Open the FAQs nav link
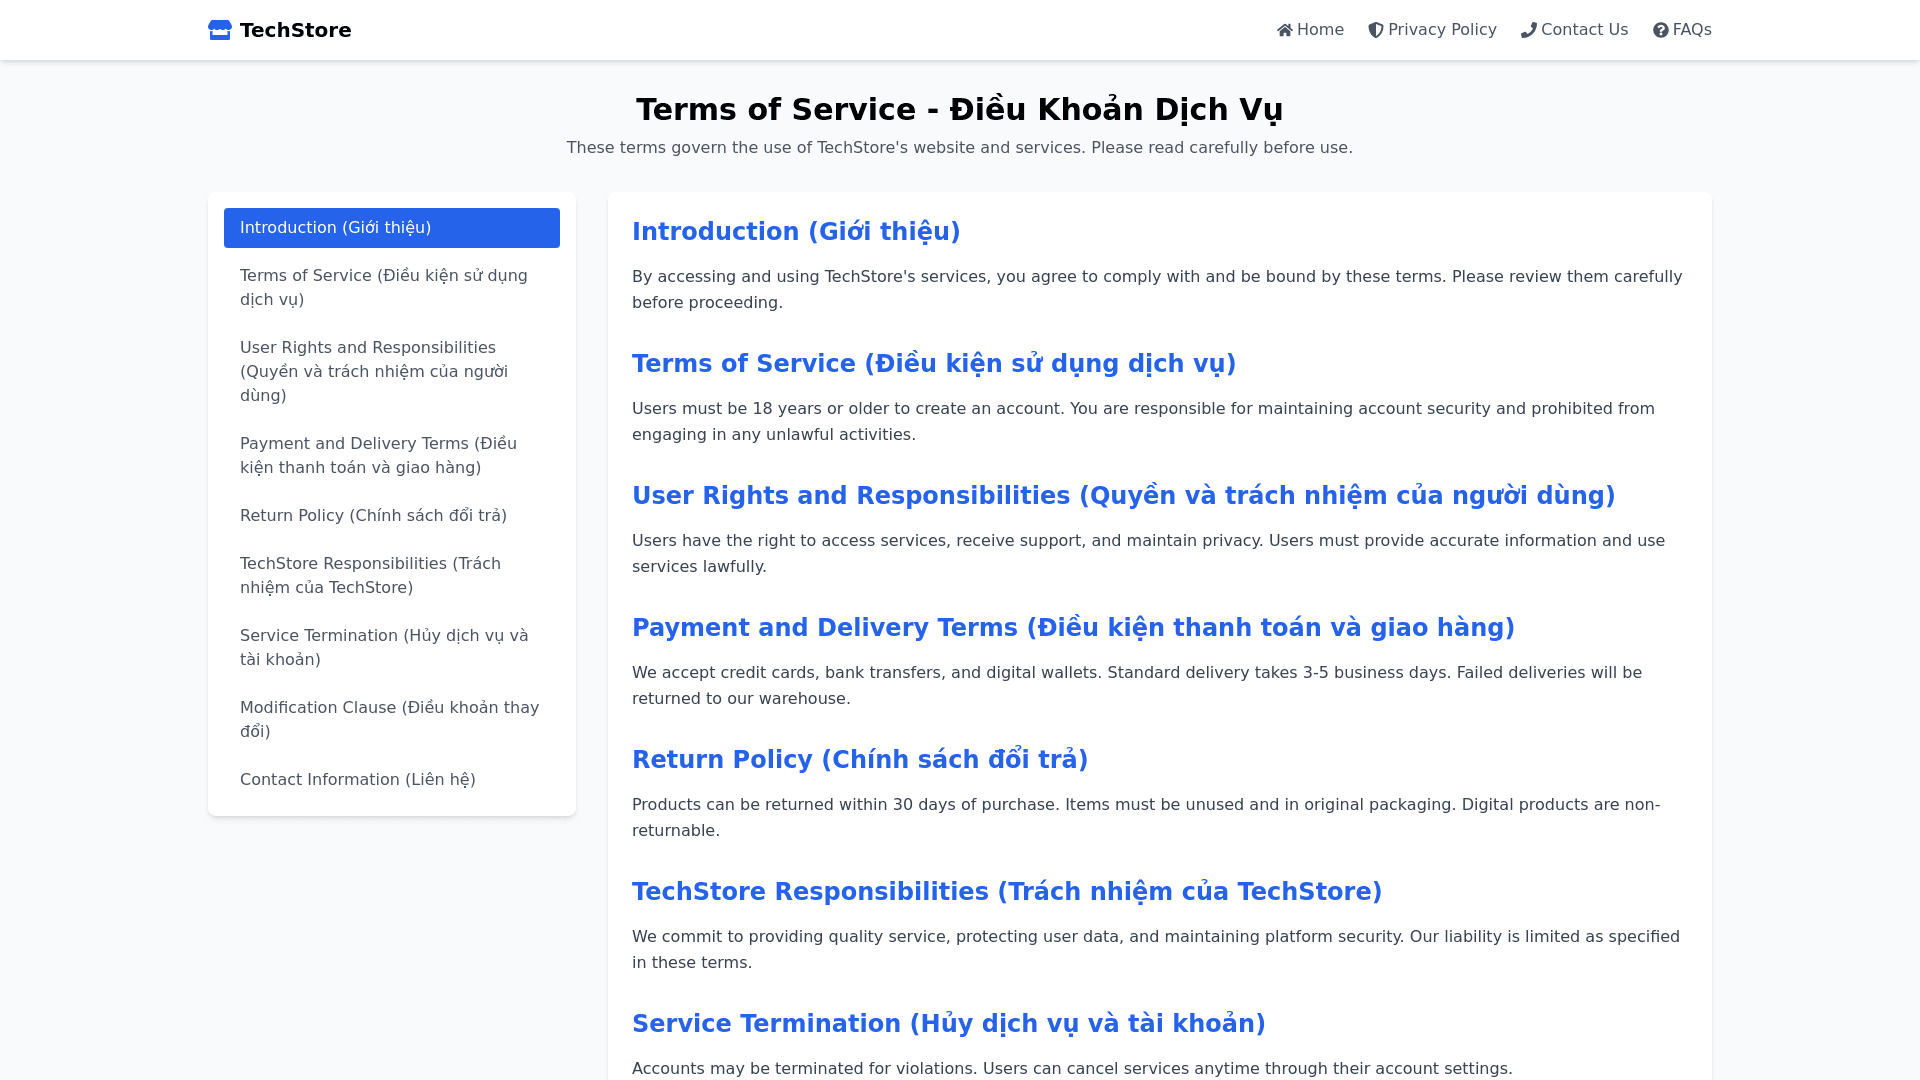The height and width of the screenshot is (1080, 1920). pyautogui.click(x=1692, y=30)
